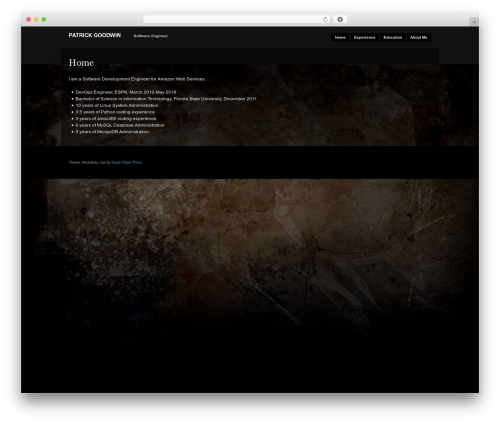Follow the Graph Paper Press link
The height and width of the screenshot is (423, 500).
click(127, 163)
